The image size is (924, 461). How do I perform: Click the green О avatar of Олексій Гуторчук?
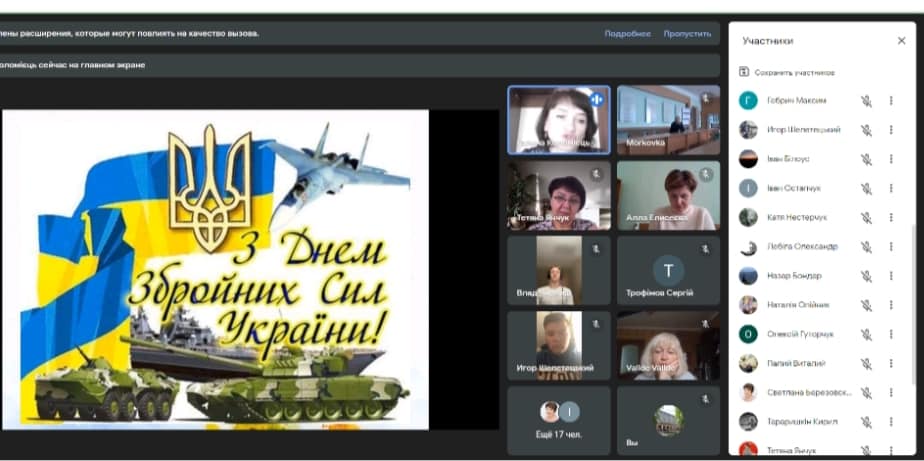748,334
